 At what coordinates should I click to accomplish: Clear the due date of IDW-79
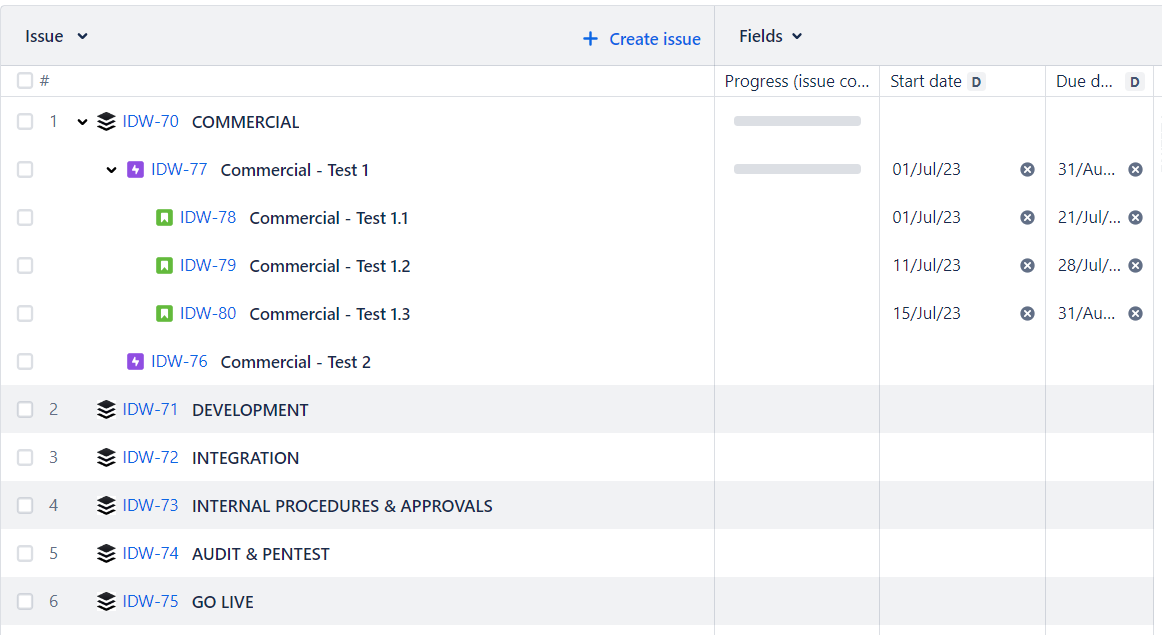pyautogui.click(x=1135, y=265)
